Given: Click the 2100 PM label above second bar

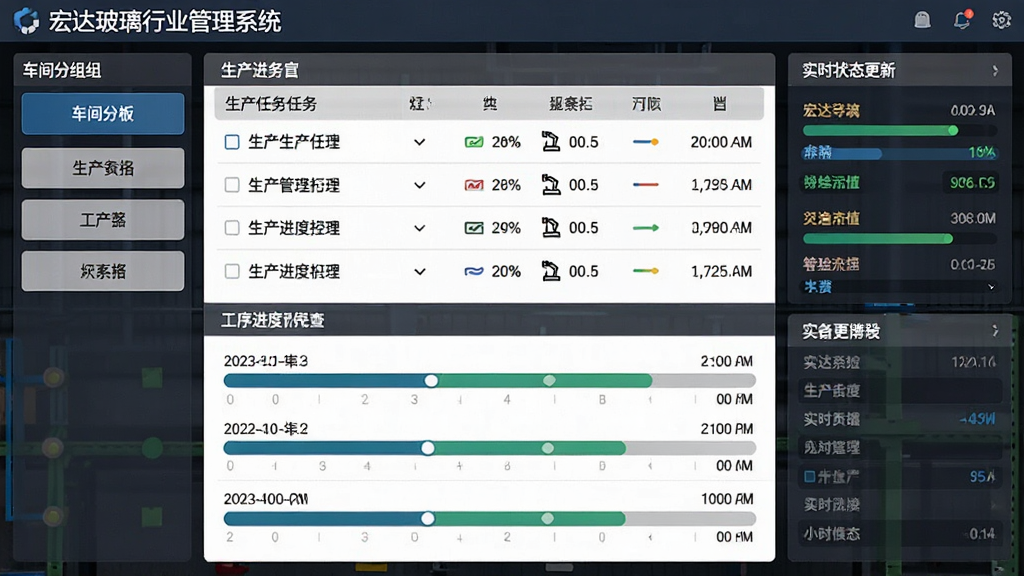Looking at the screenshot, I should coord(726,429).
